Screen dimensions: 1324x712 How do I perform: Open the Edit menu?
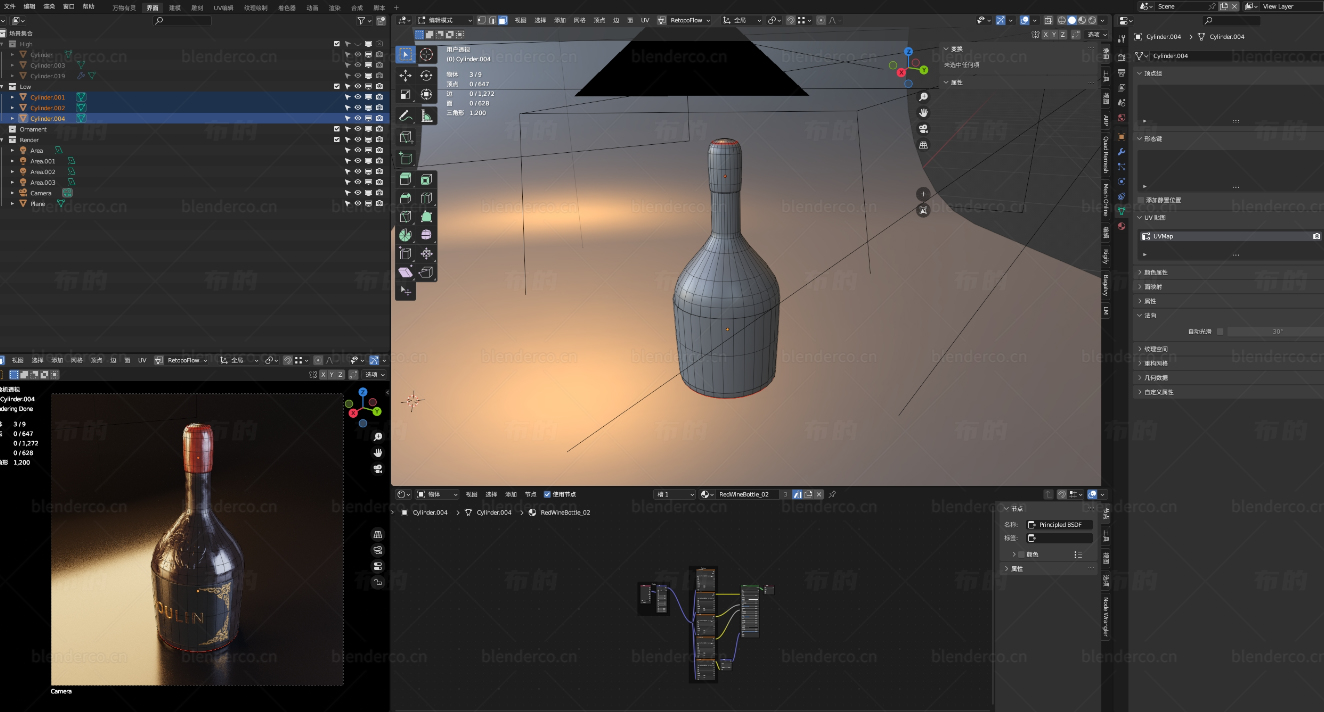click(x=29, y=6)
